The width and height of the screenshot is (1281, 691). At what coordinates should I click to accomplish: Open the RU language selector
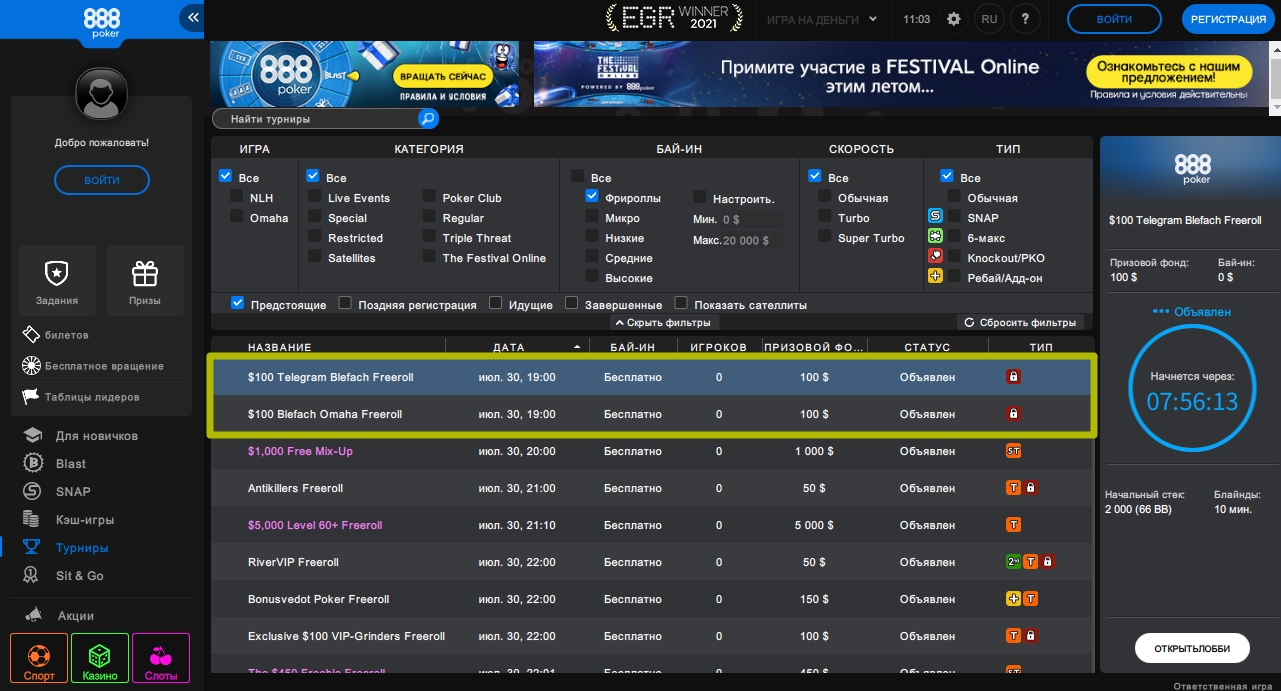coord(989,19)
